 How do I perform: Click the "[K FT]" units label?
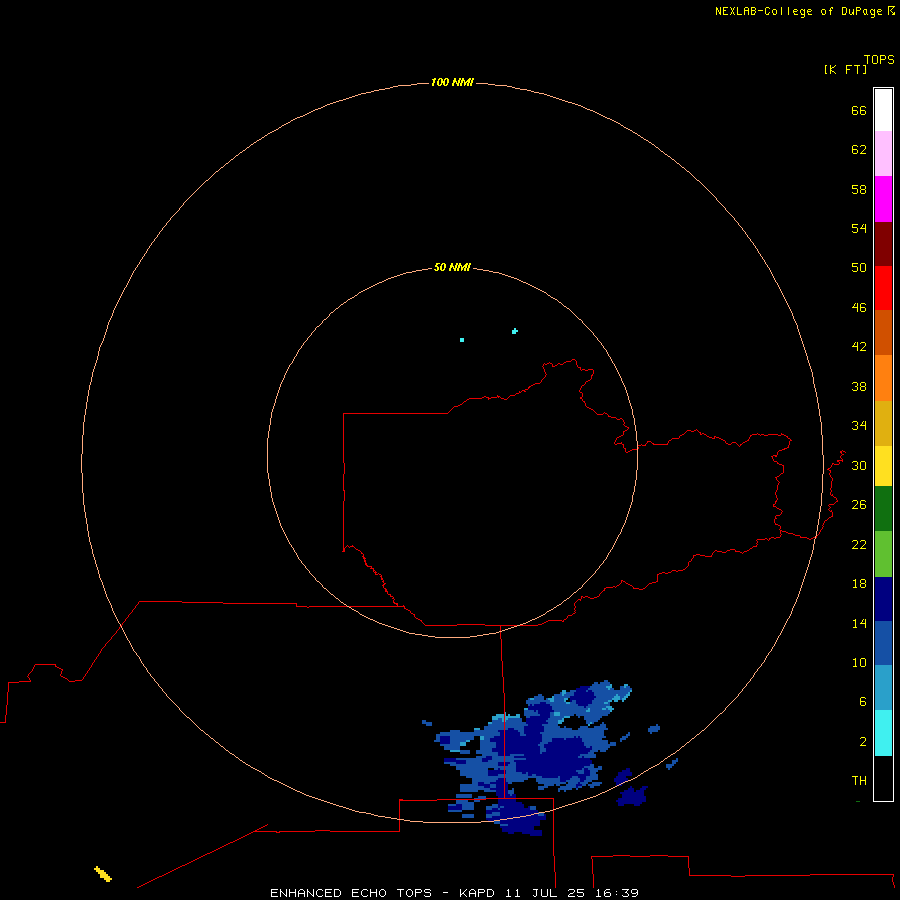point(845,69)
